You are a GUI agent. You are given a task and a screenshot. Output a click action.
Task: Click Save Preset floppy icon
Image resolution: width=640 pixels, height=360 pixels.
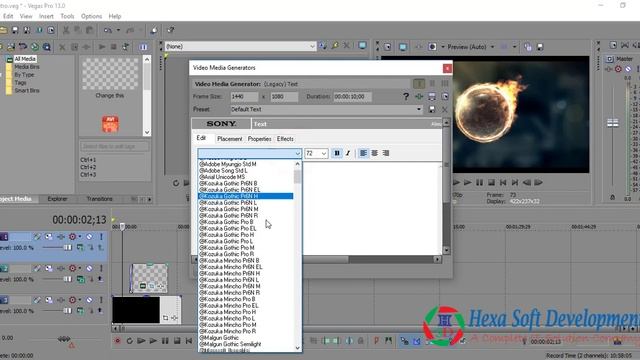coord(432,109)
